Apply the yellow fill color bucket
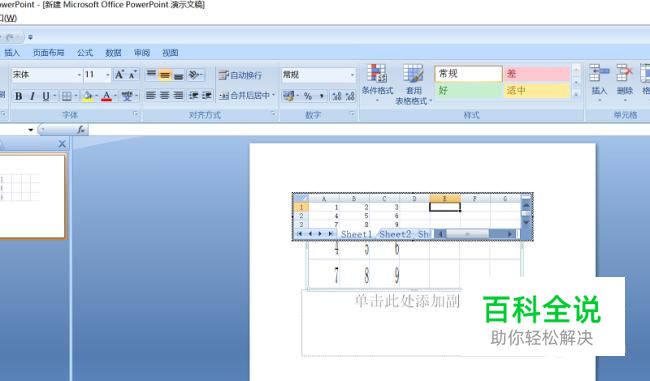 pyautogui.click(x=87, y=96)
